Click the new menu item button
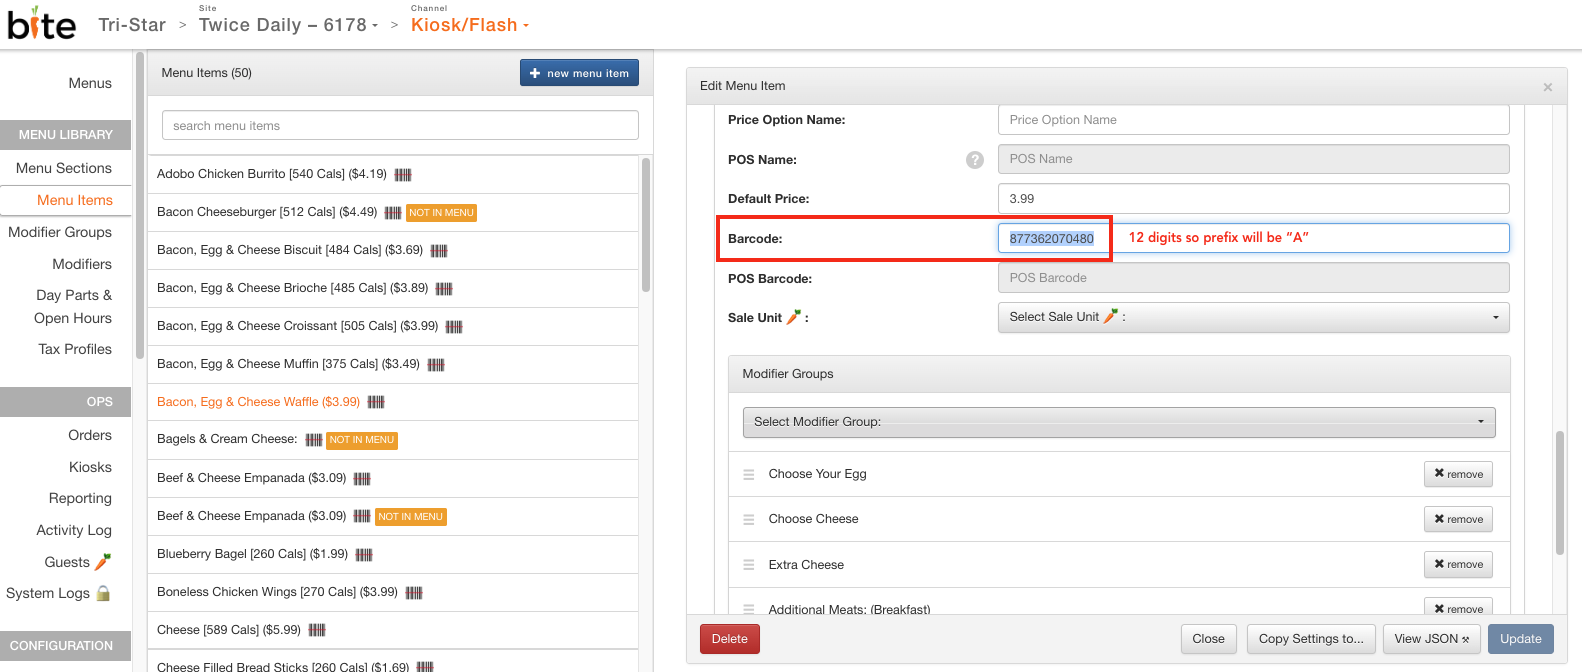Viewport: 1582px width, 672px height. tap(579, 73)
